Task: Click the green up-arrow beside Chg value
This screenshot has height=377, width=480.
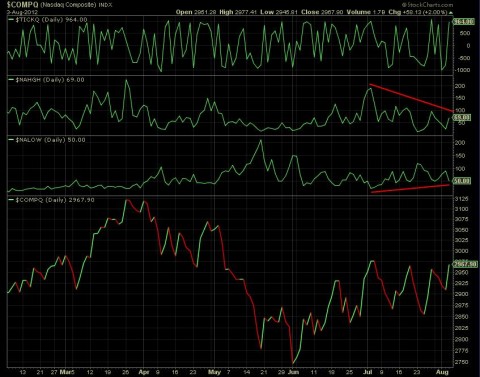Action: pyautogui.click(x=451, y=12)
